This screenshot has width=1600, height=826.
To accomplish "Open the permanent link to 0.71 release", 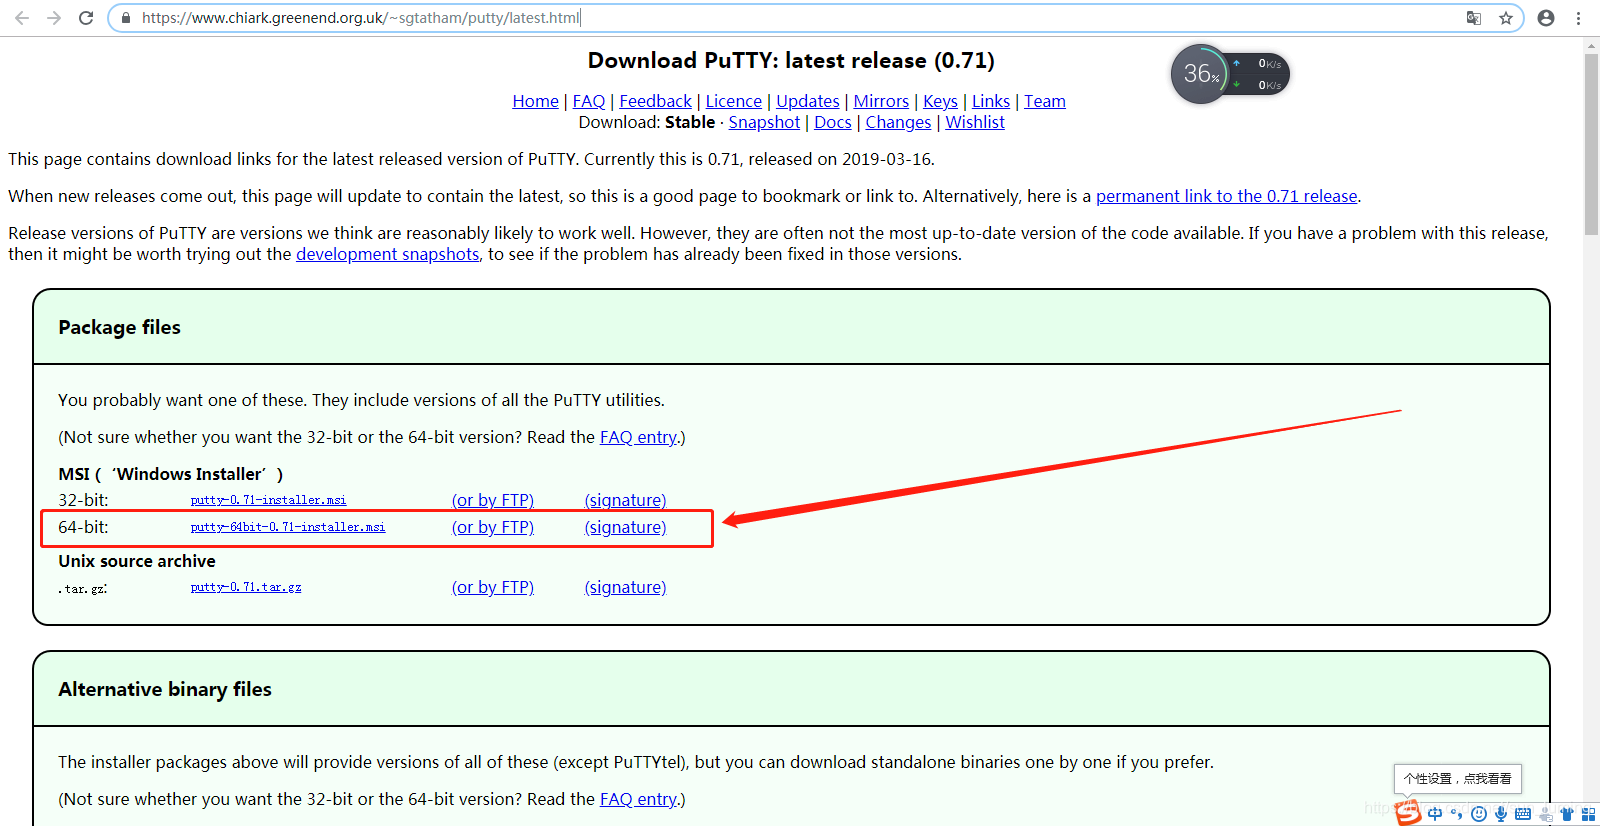I will click(x=1227, y=196).
